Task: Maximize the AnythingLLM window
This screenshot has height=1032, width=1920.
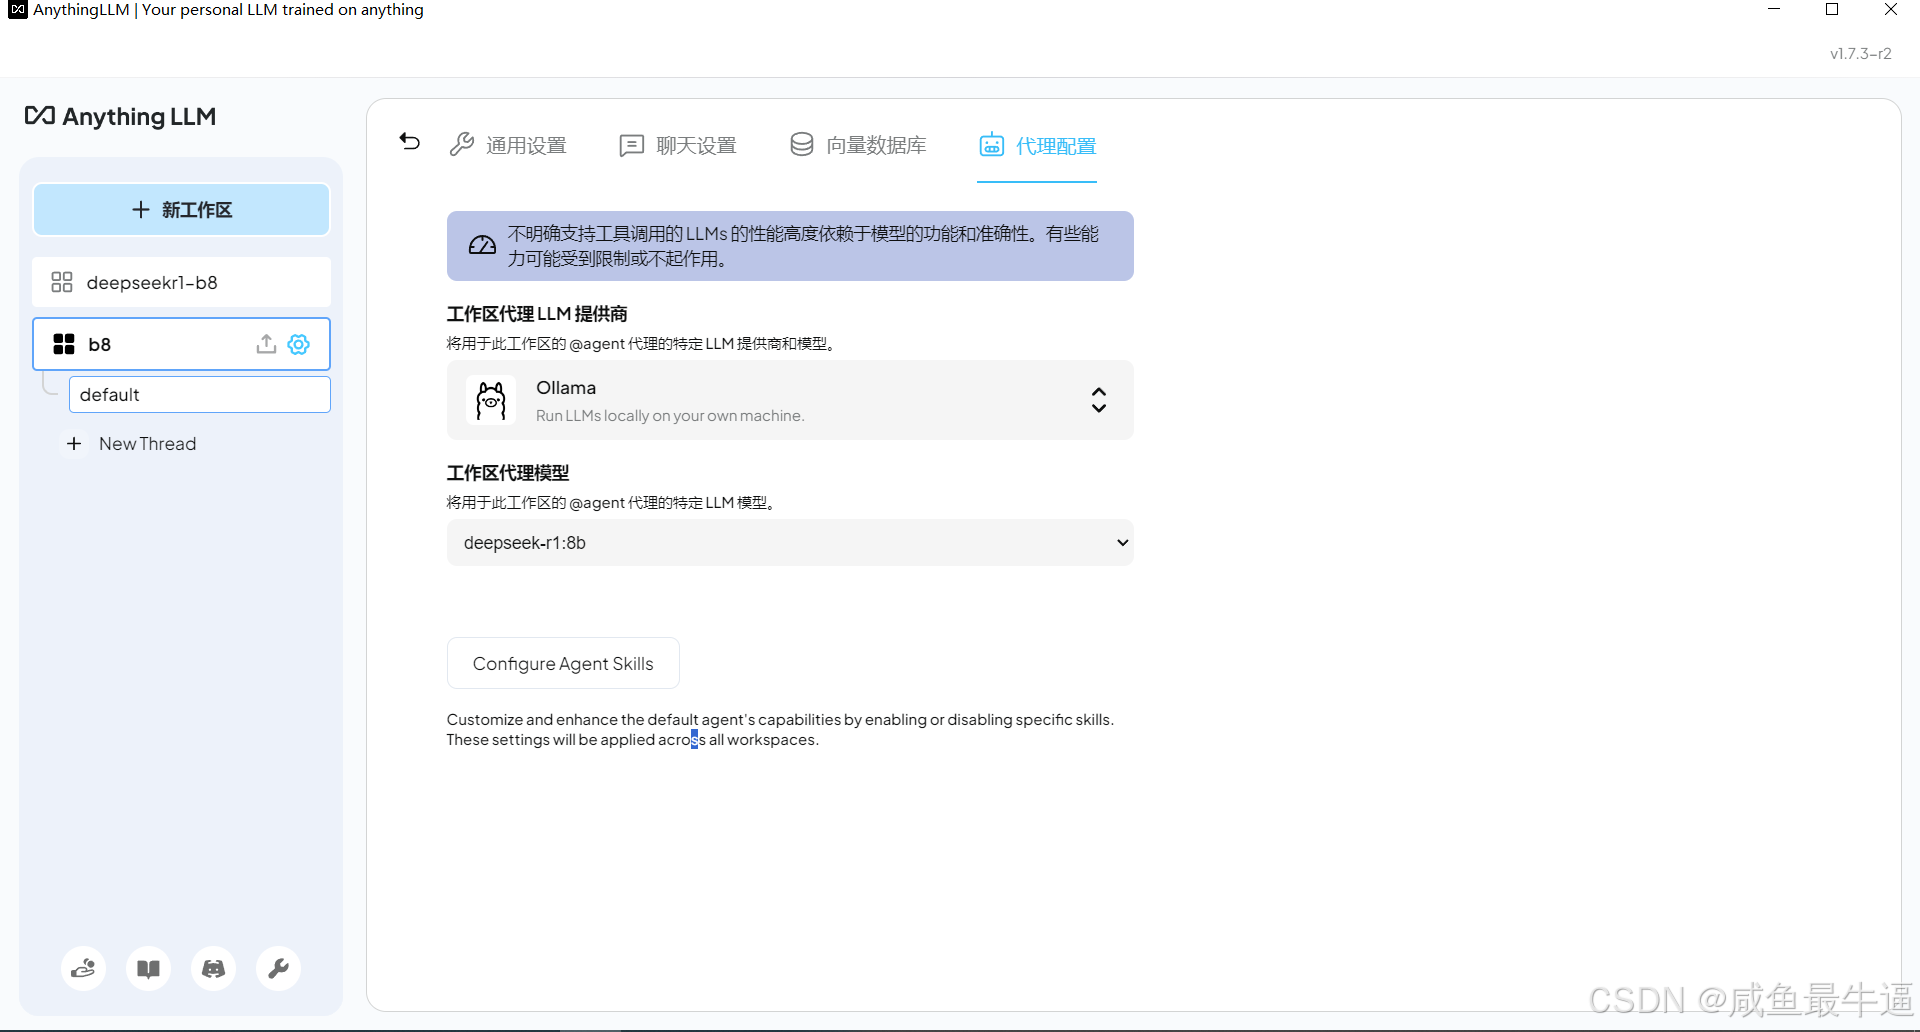Action: (1832, 10)
